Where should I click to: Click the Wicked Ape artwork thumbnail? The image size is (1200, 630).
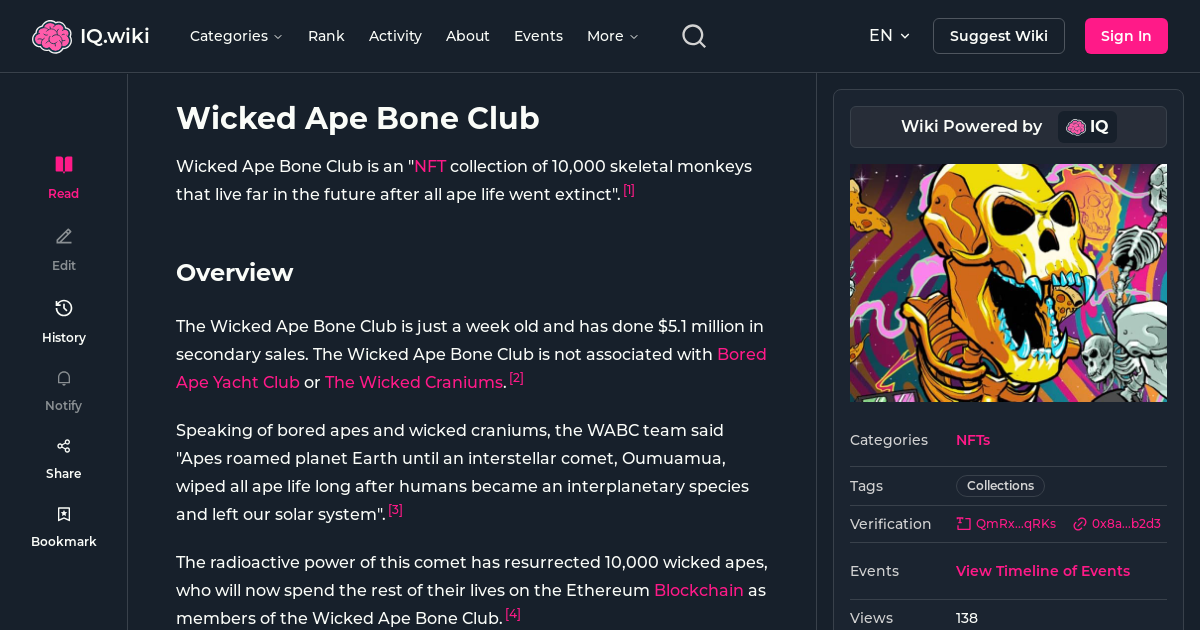[x=1008, y=282]
